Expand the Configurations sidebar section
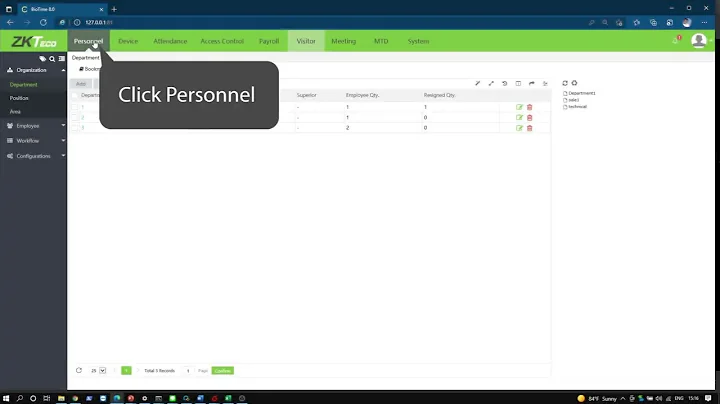 point(33,156)
